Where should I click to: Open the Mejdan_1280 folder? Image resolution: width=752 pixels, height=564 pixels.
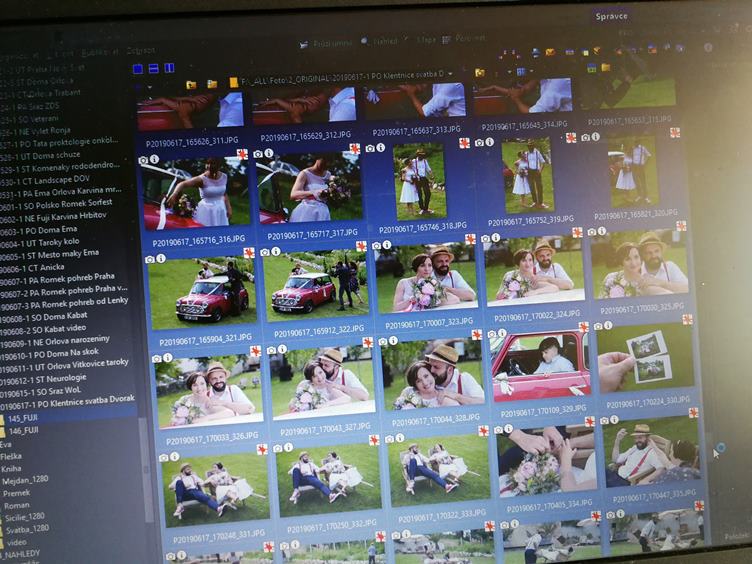25,480
